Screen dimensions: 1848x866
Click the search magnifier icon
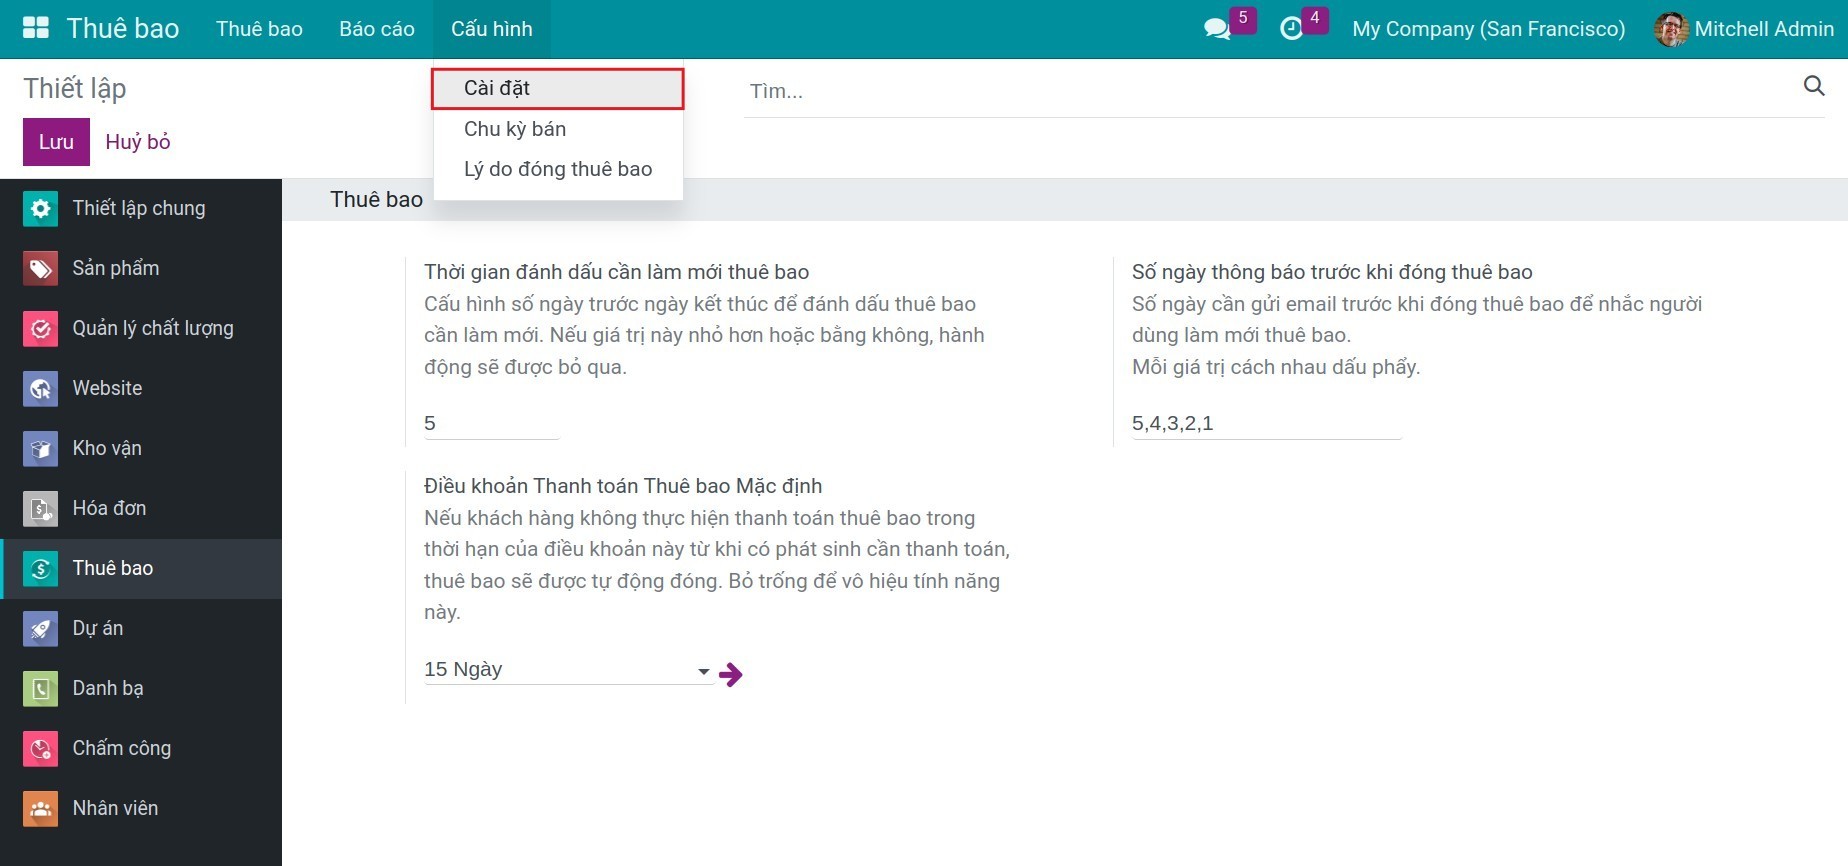(x=1813, y=86)
